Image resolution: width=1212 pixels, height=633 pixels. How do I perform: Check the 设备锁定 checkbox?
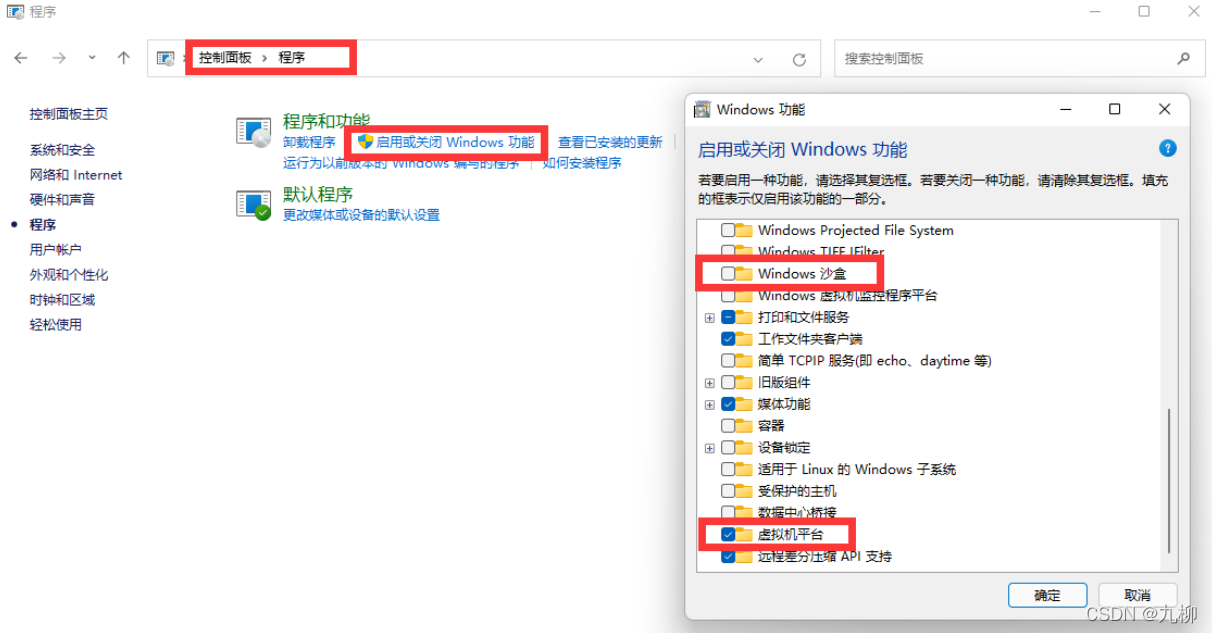click(x=728, y=447)
